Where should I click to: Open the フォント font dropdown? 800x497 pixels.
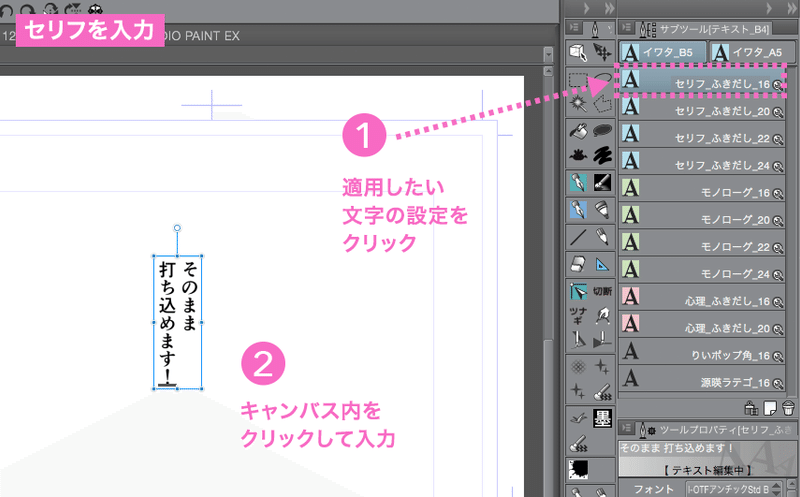733,489
